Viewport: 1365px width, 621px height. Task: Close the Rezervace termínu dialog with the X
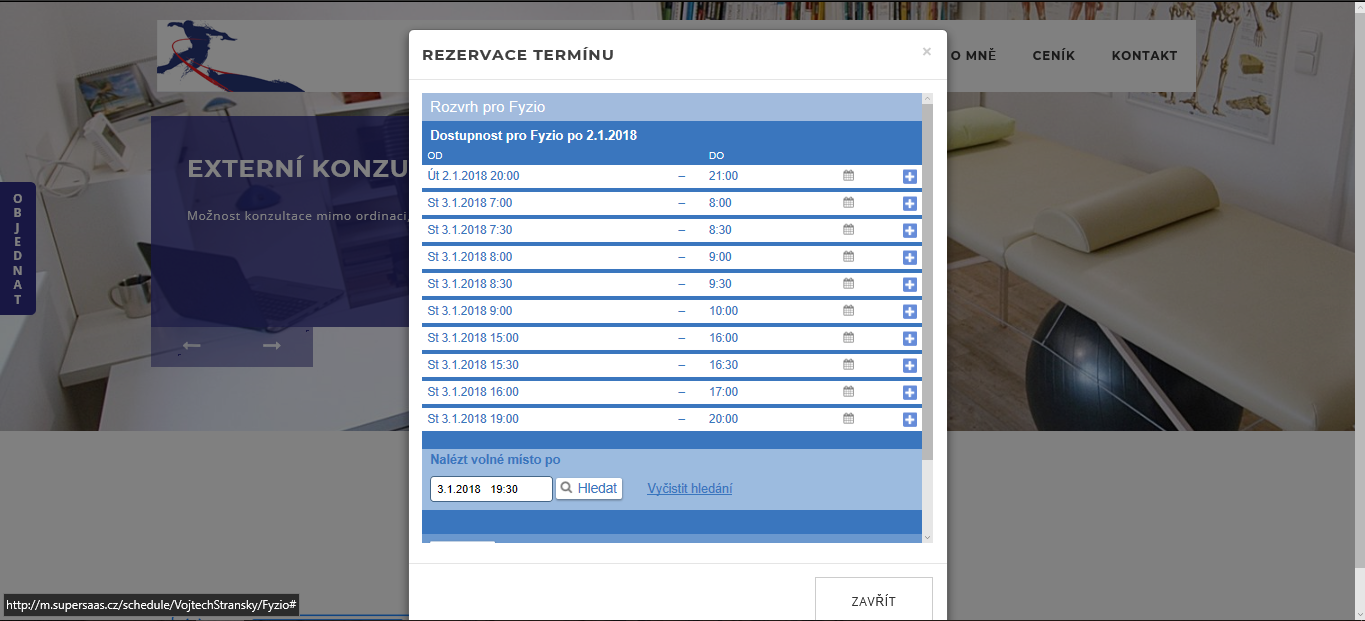tap(926, 52)
